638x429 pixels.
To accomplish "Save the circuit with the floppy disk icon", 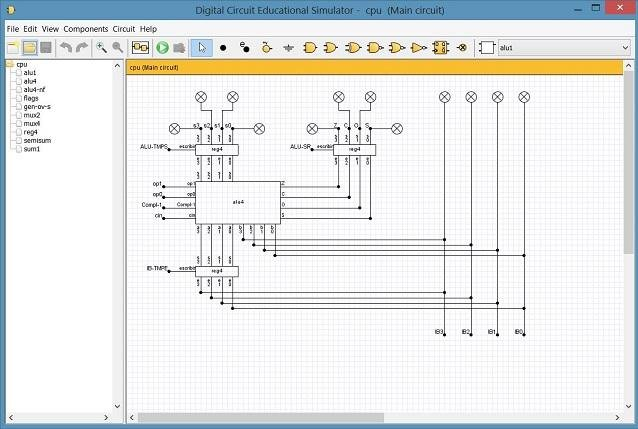I will tap(46, 47).
